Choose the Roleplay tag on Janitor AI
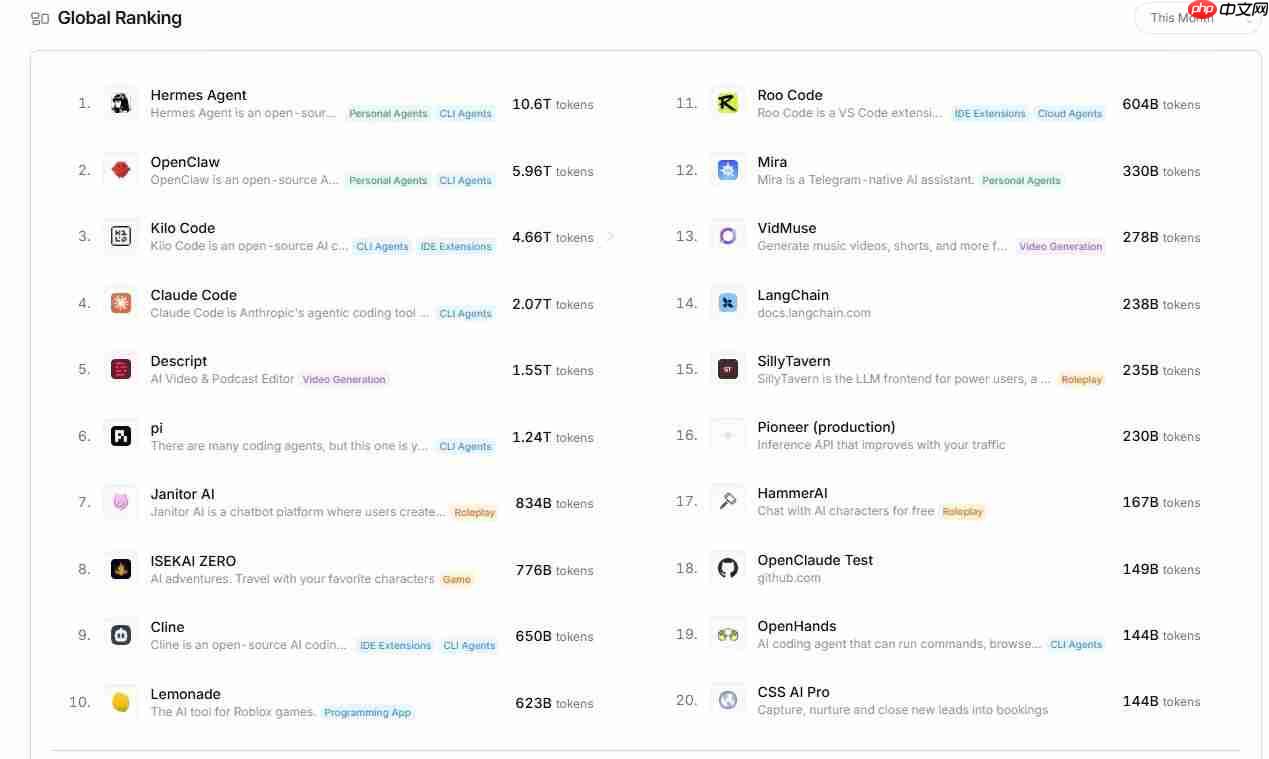 point(475,513)
